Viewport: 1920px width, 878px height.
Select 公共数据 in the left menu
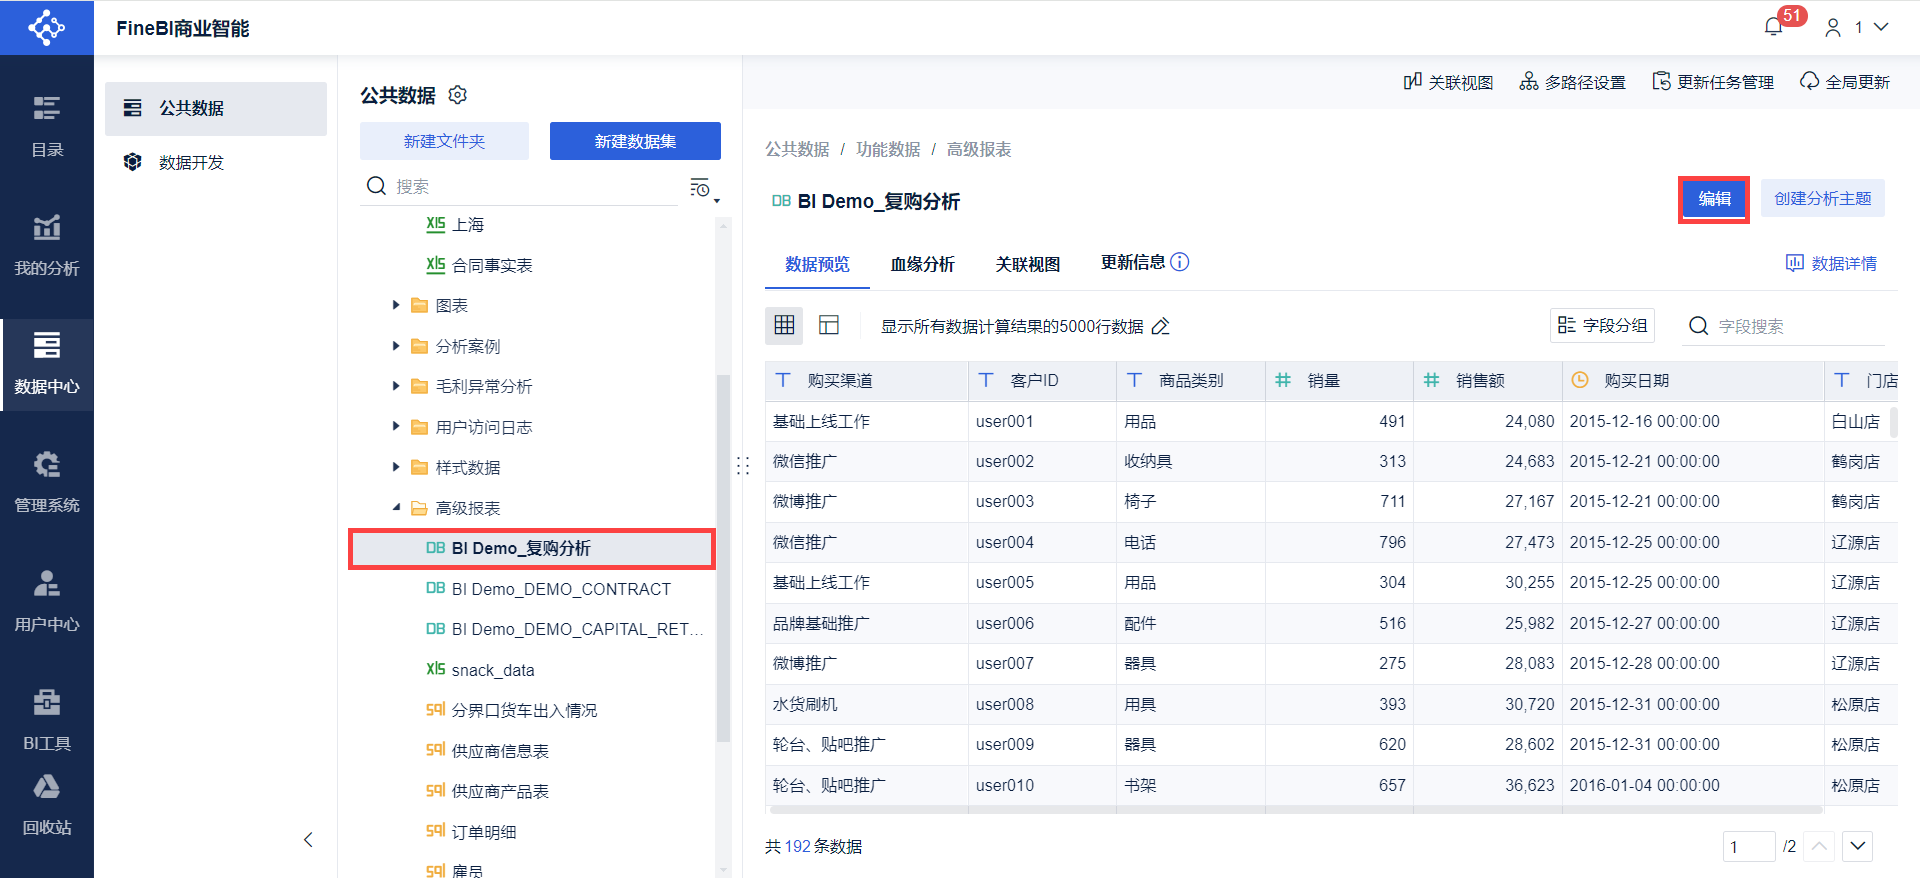pos(216,108)
